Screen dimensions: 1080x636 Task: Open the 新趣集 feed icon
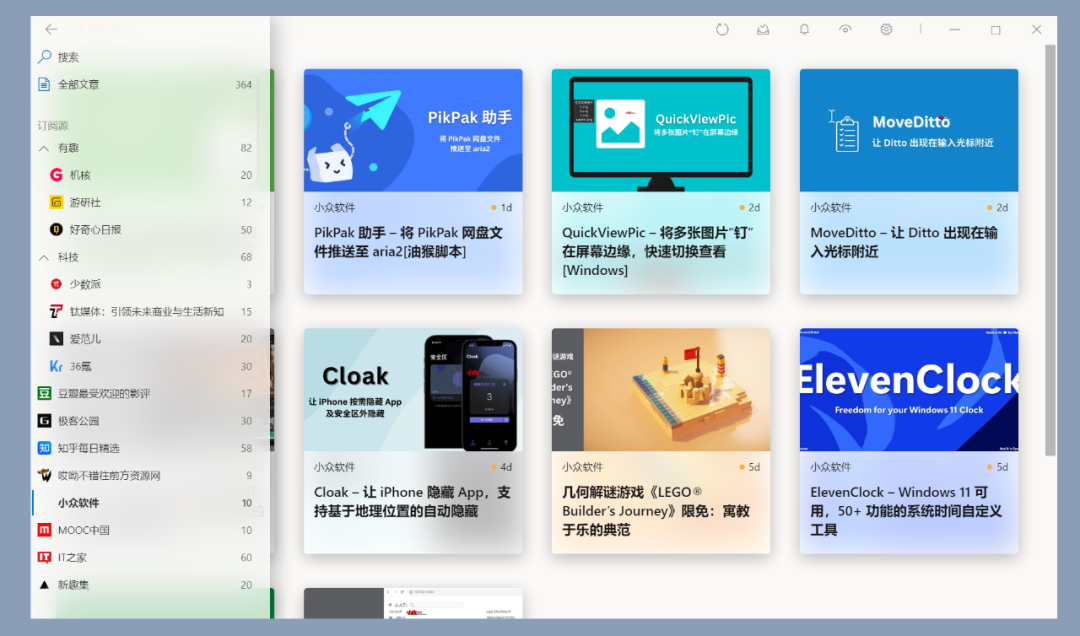44,584
